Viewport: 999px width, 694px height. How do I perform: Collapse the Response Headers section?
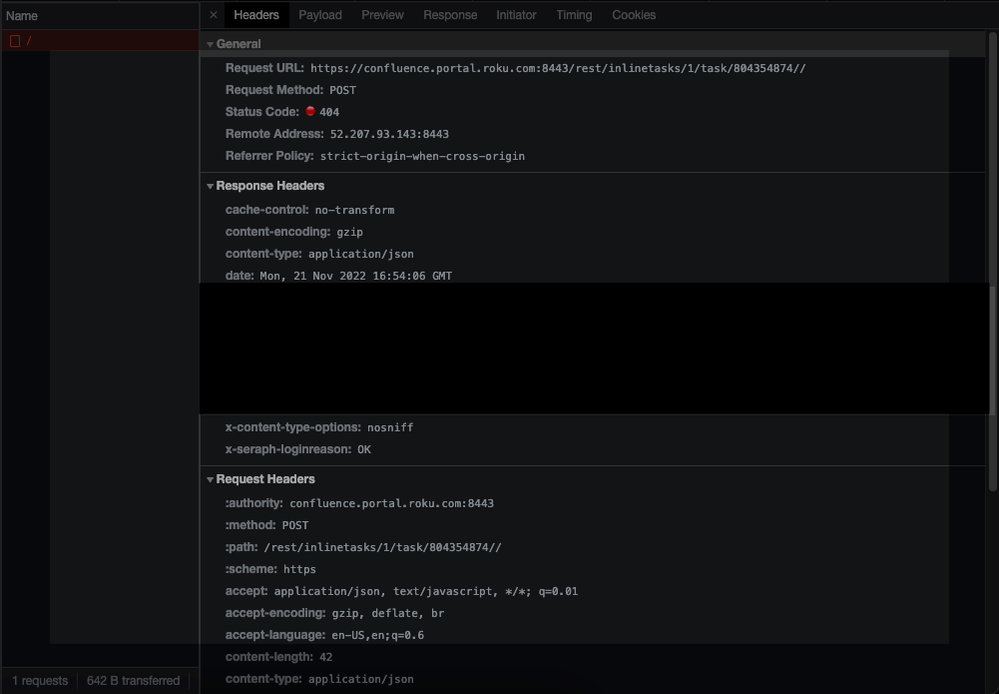pos(210,185)
